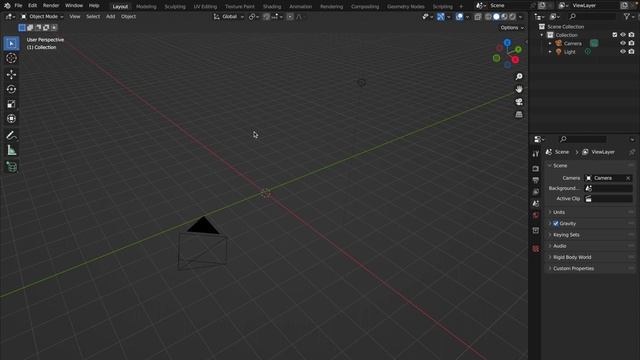The image size is (640, 360).
Task: Open the File menu
Action: pos(18,6)
